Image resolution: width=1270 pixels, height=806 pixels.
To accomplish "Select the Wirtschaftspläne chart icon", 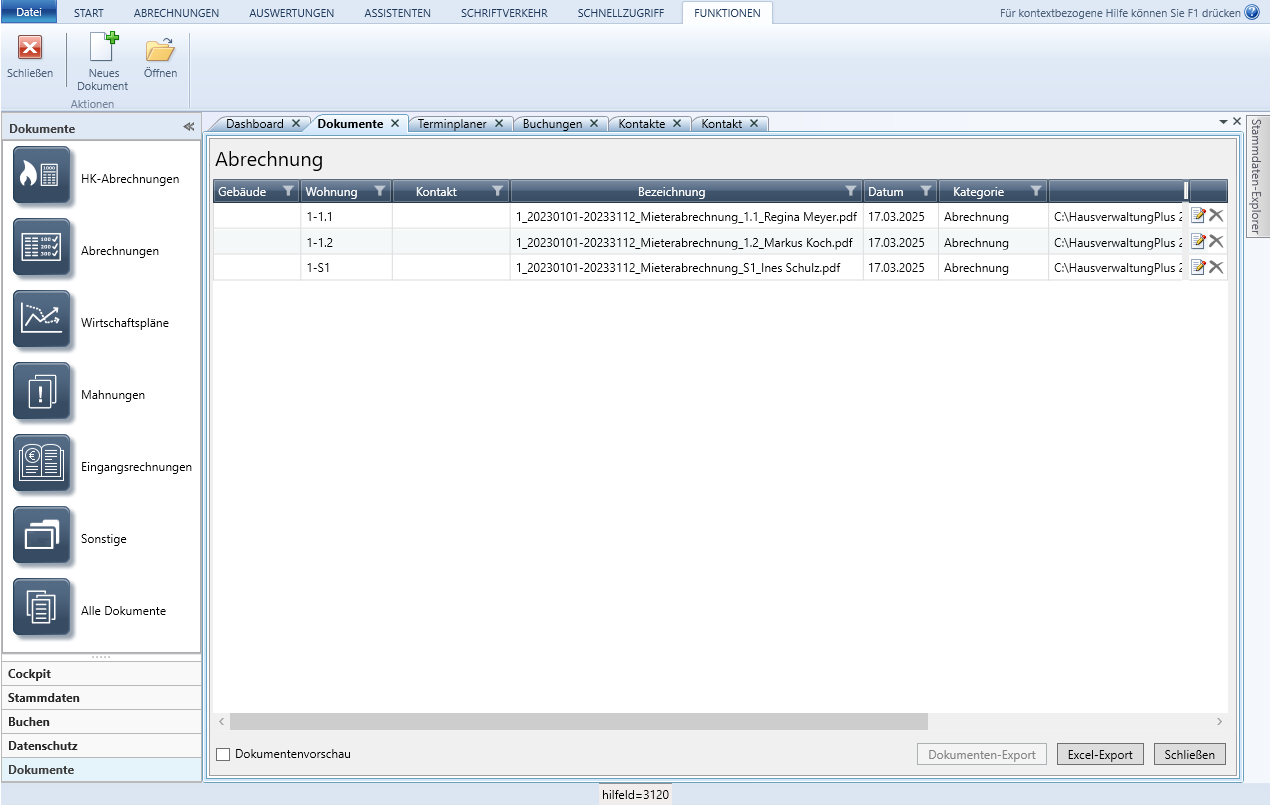I will (x=42, y=319).
